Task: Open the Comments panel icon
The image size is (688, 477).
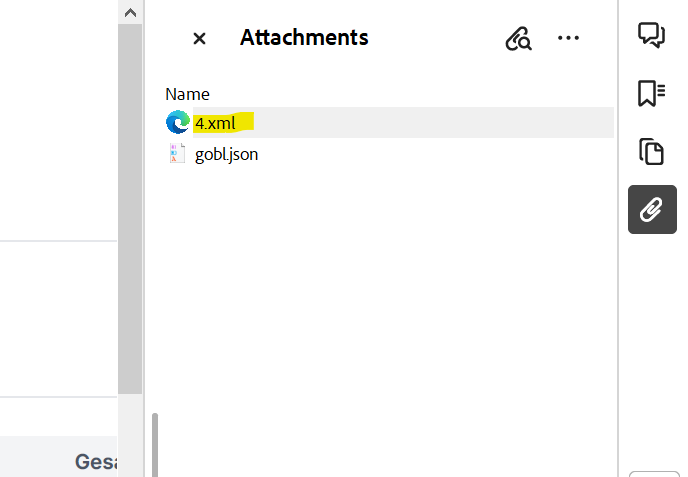Action: [652, 35]
